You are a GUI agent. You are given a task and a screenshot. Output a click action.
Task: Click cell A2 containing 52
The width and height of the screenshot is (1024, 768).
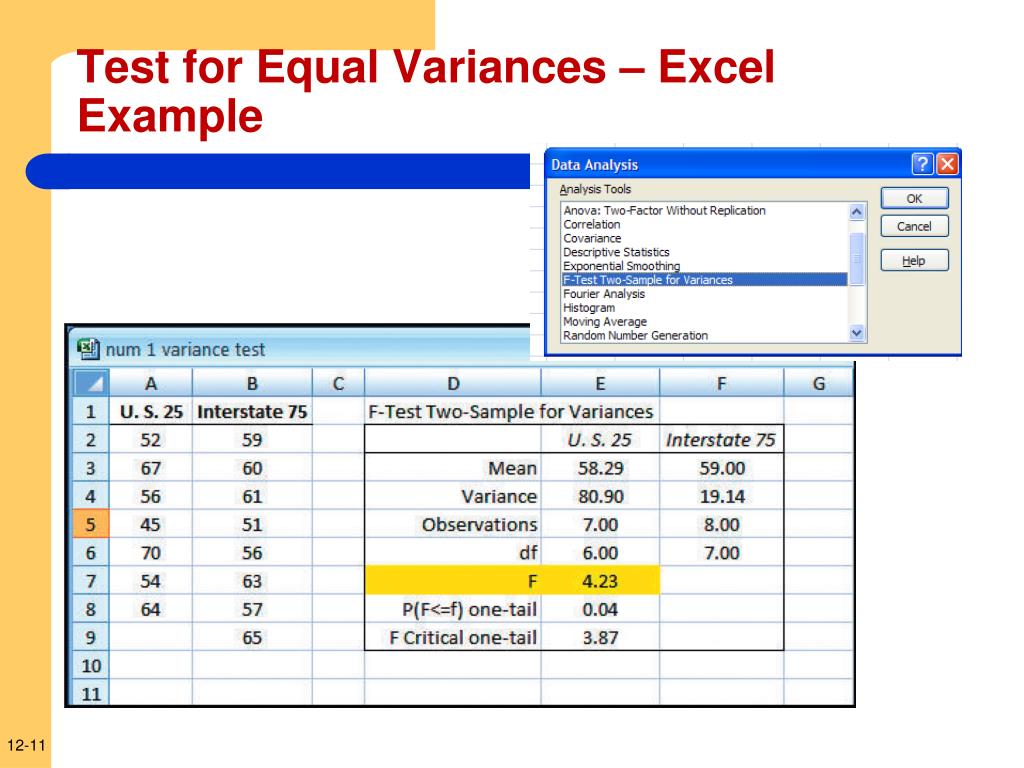pos(151,440)
